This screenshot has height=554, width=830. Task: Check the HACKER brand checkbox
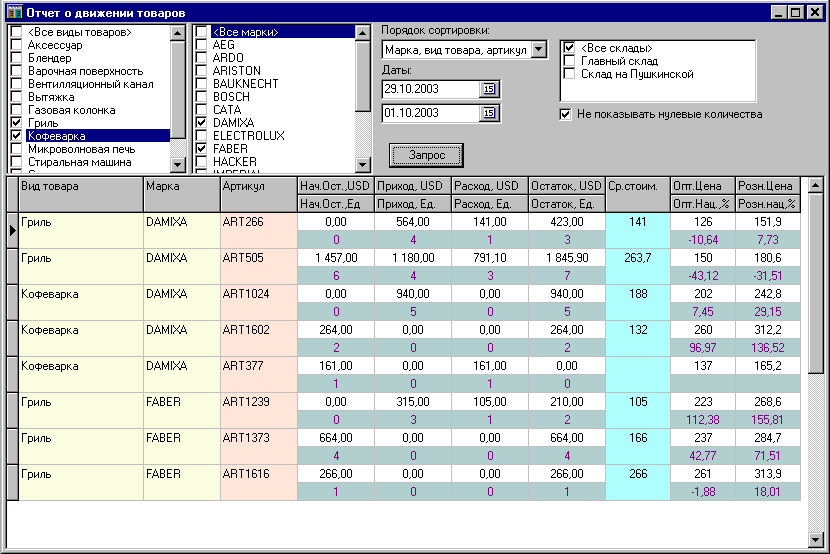point(201,162)
